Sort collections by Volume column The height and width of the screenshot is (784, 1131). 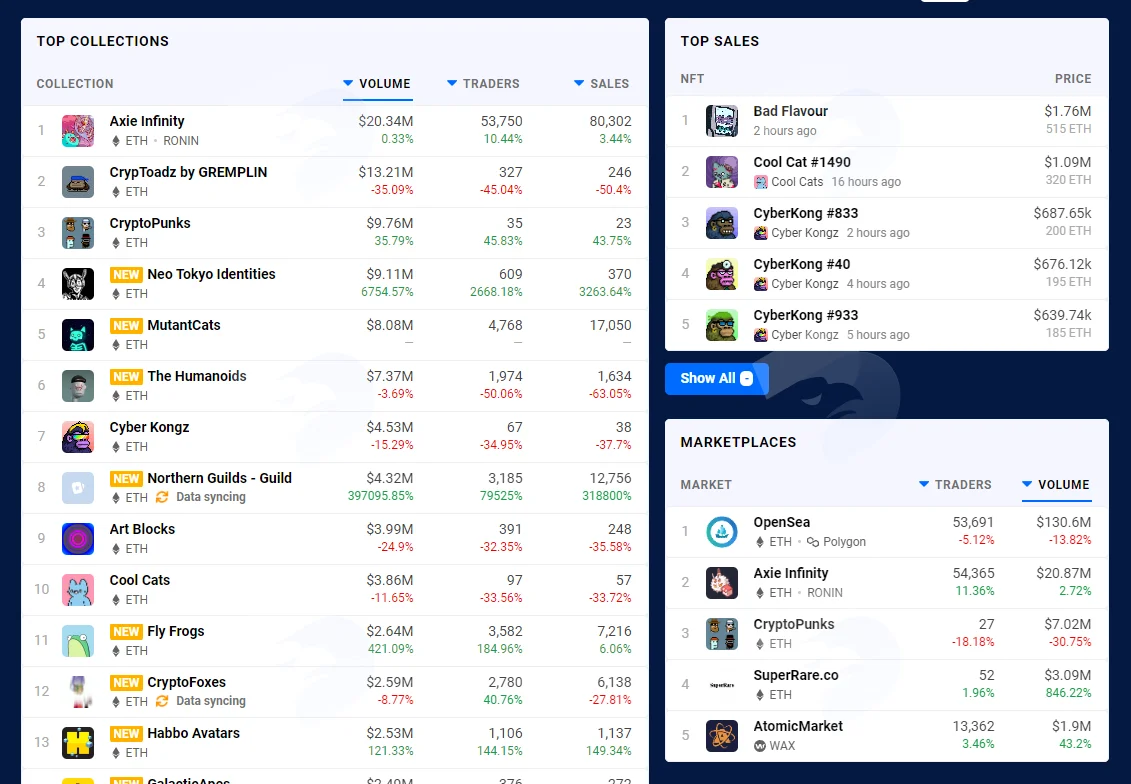click(377, 84)
